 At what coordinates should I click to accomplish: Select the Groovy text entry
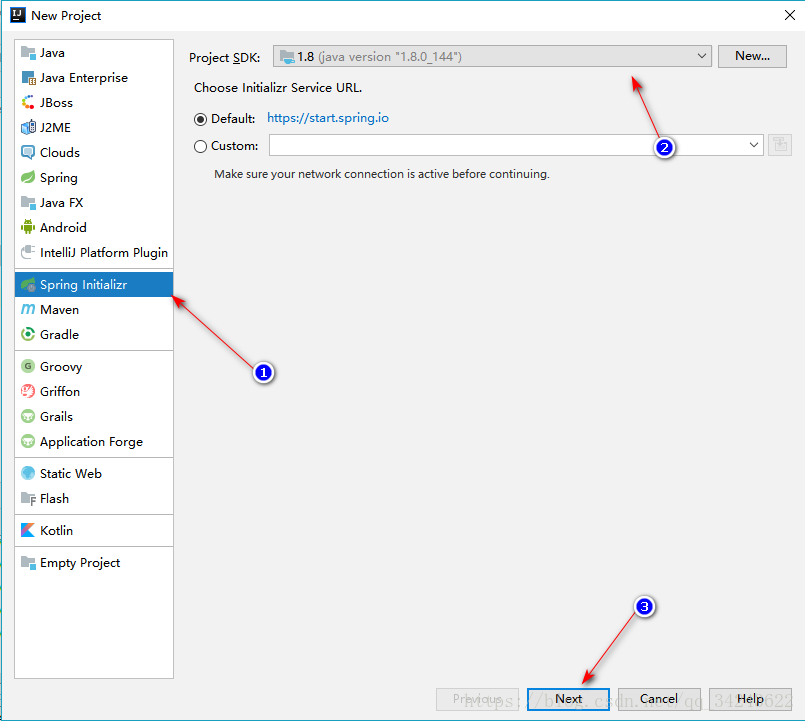[61, 367]
